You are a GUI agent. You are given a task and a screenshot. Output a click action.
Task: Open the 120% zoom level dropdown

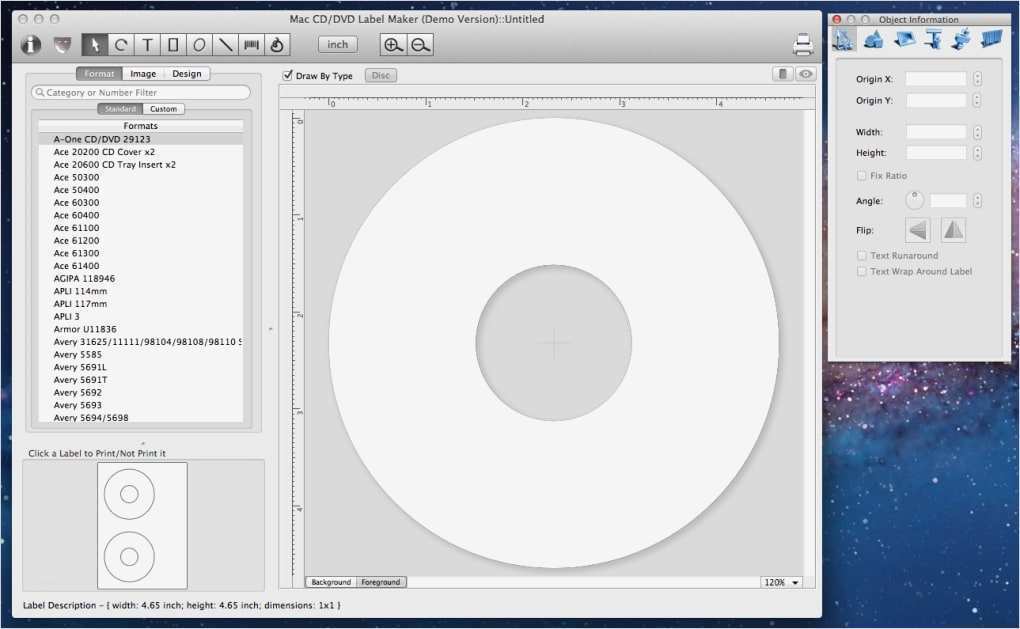781,581
